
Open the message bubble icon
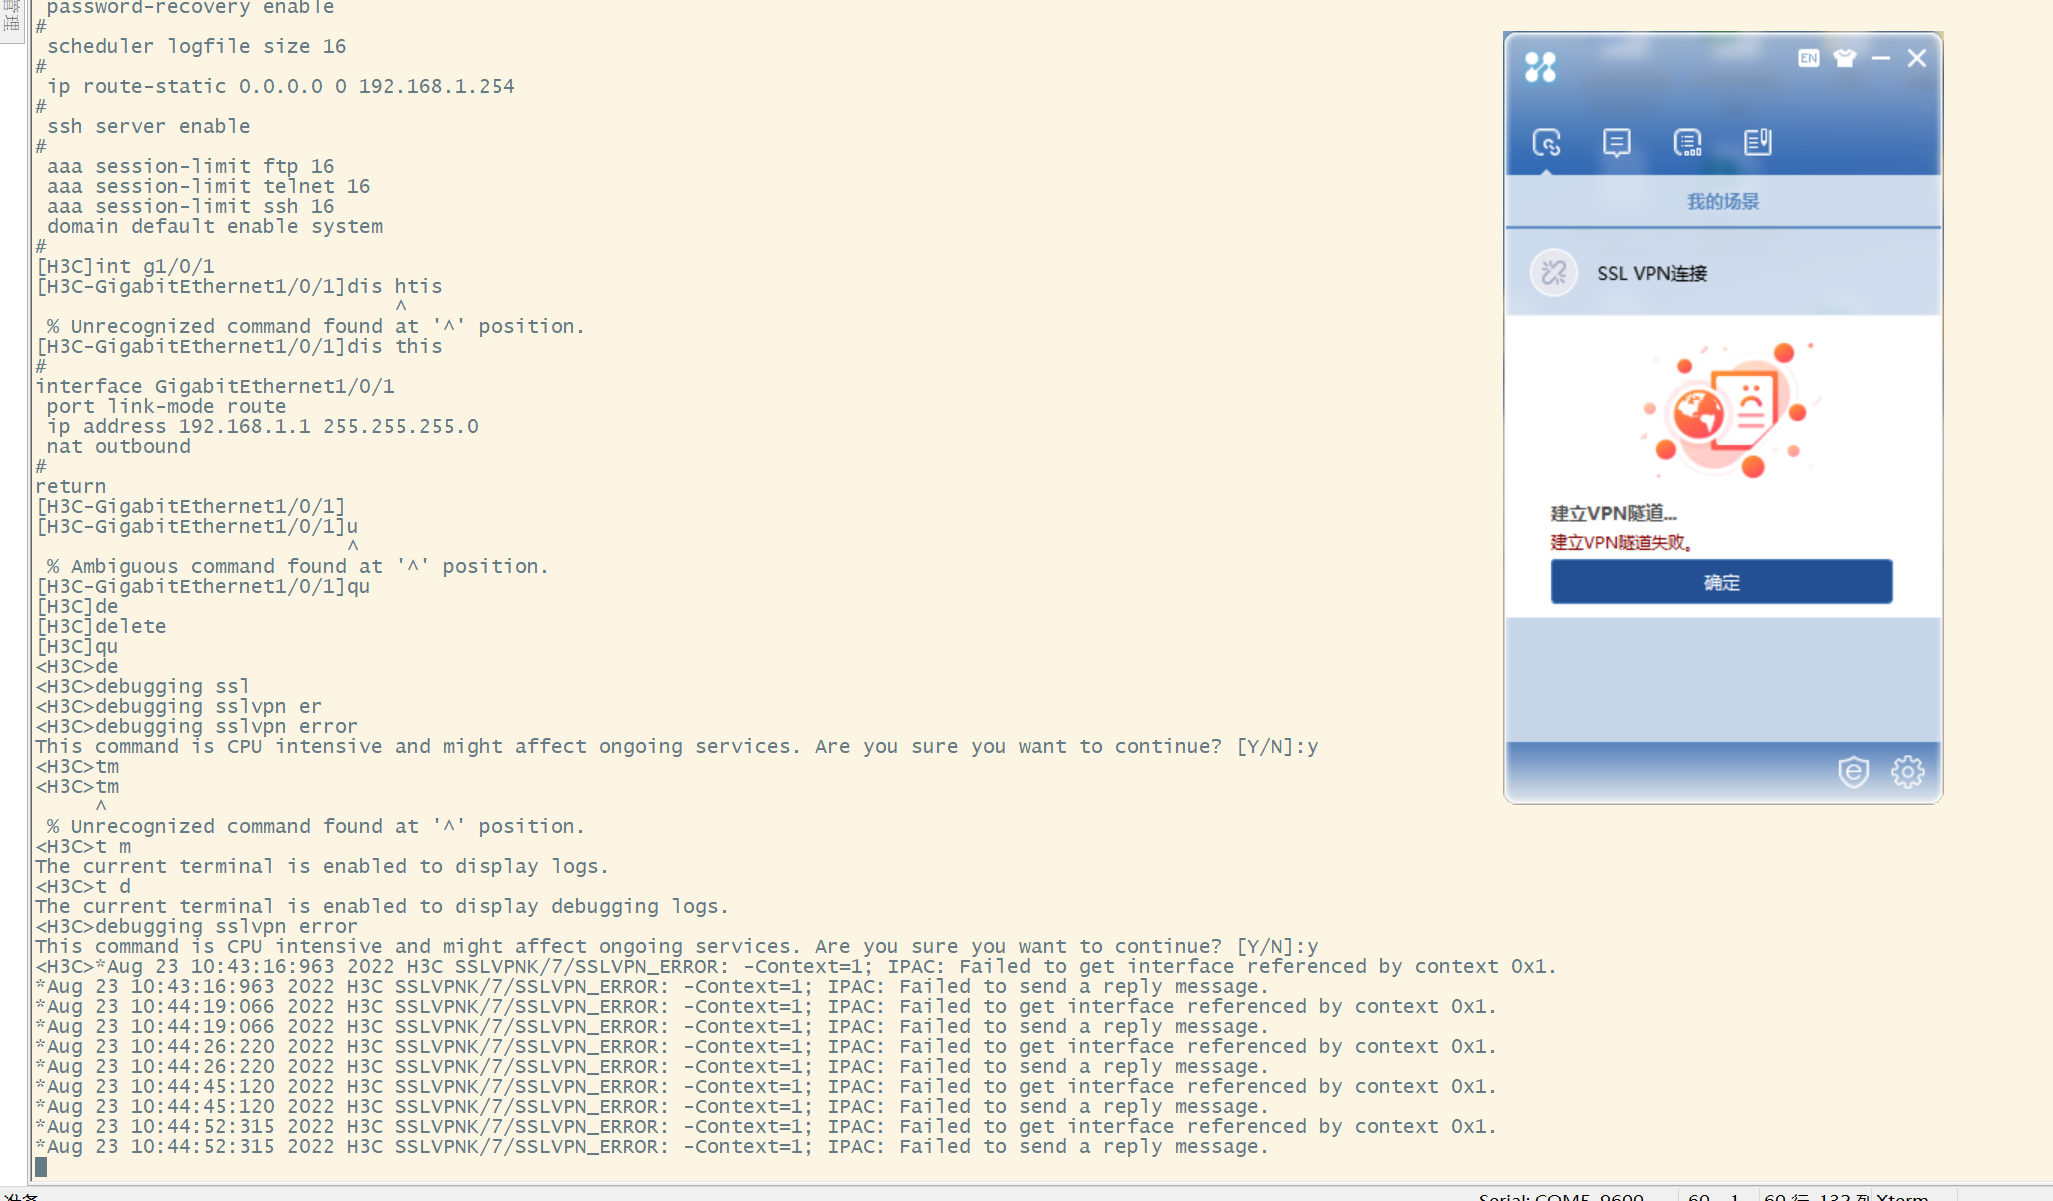1616,143
